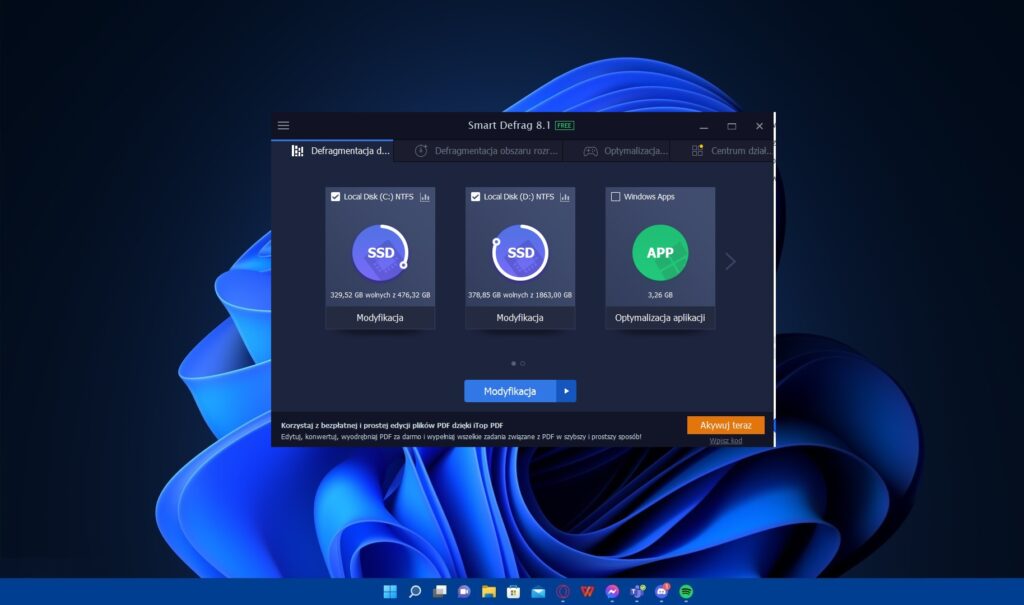Click the SSD circle for Local Disk (D:)
1024x605 pixels.
pyautogui.click(x=520, y=253)
